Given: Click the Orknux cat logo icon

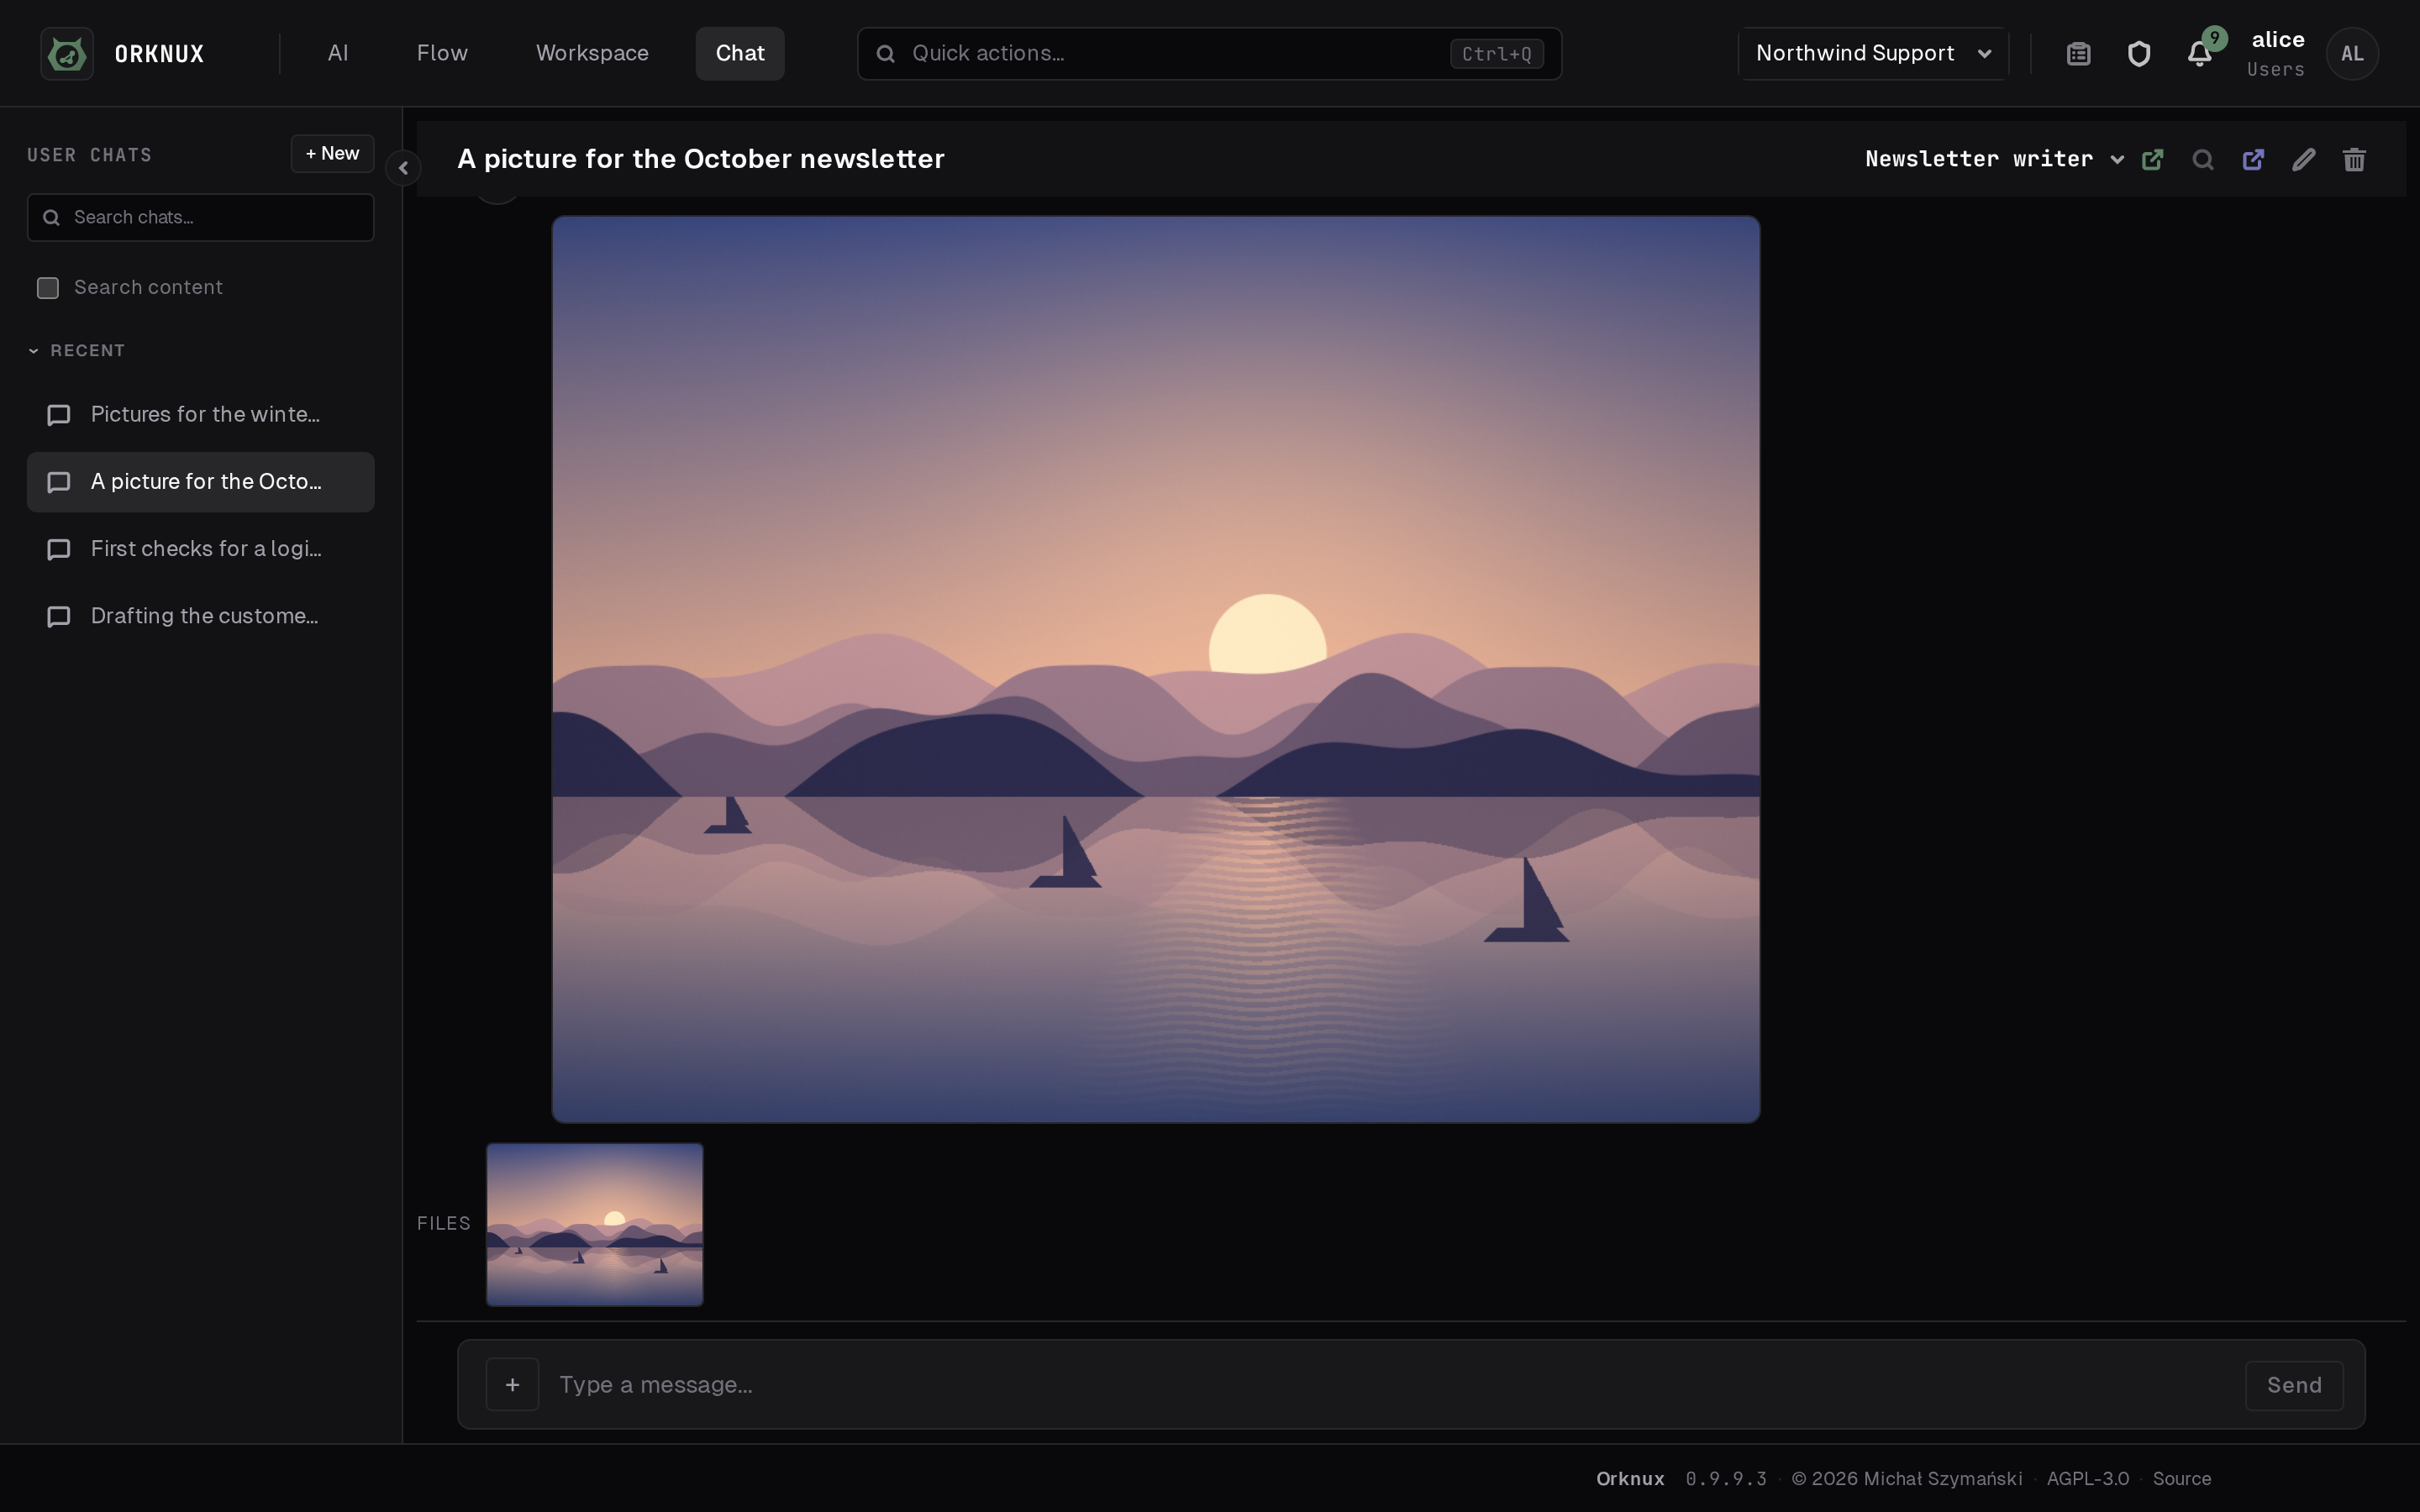Looking at the screenshot, I should coord(67,53).
